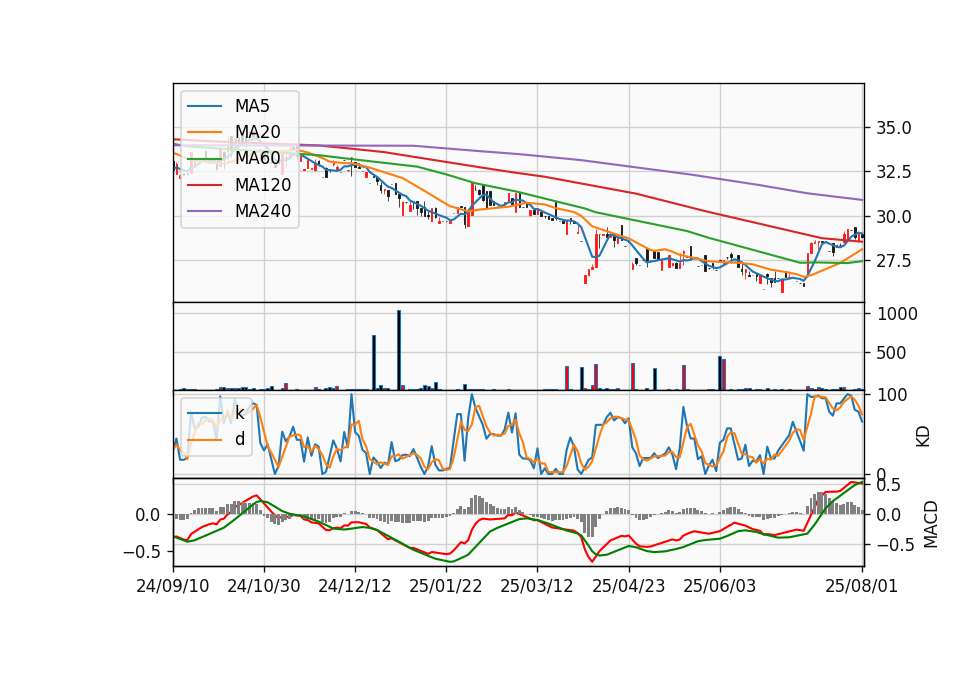960x690 pixels.
Task: Click the 24/10/30 date label
Action: click(264, 586)
